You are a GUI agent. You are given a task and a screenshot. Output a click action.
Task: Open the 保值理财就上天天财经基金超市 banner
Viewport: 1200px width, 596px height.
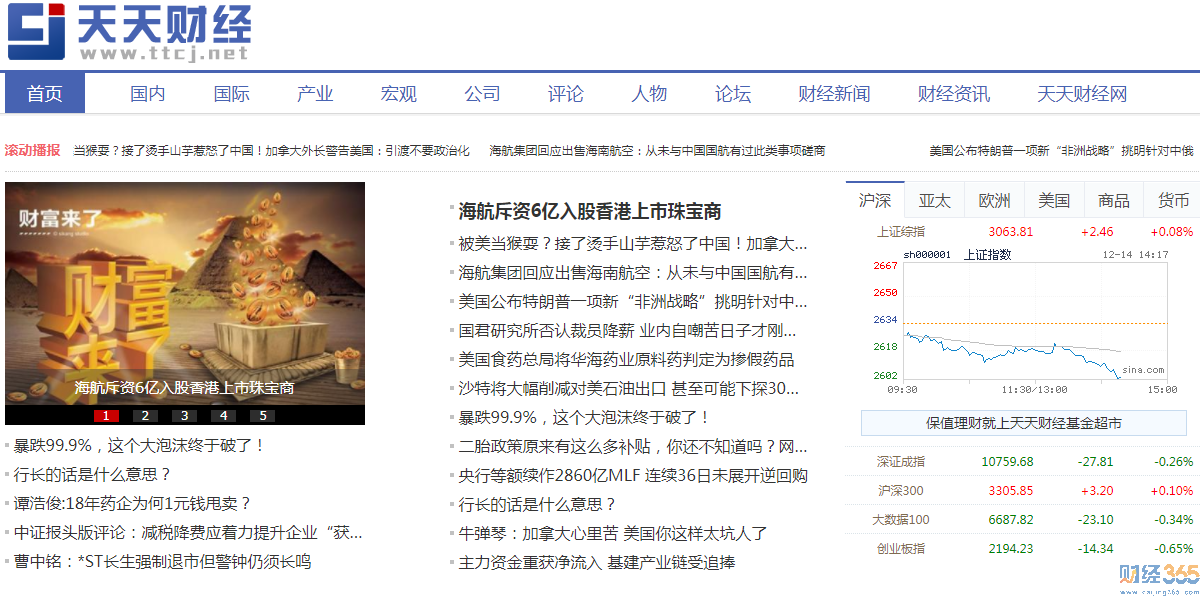(1024, 423)
